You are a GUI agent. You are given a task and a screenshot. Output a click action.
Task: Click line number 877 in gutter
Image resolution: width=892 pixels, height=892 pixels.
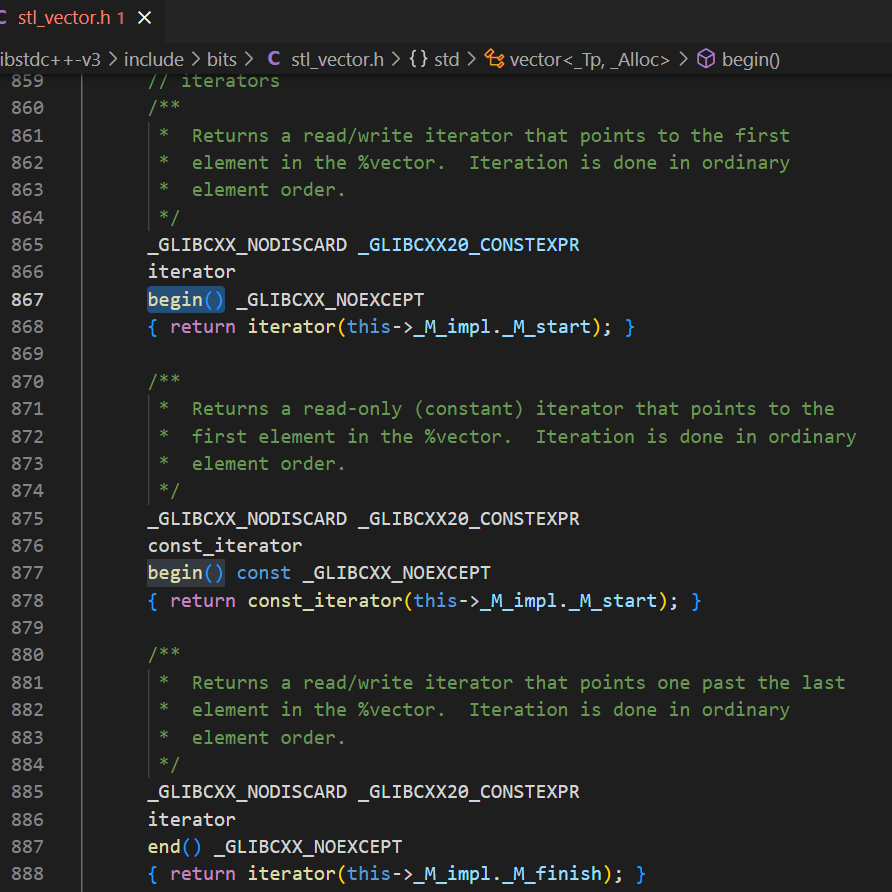click(x=27, y=572)
